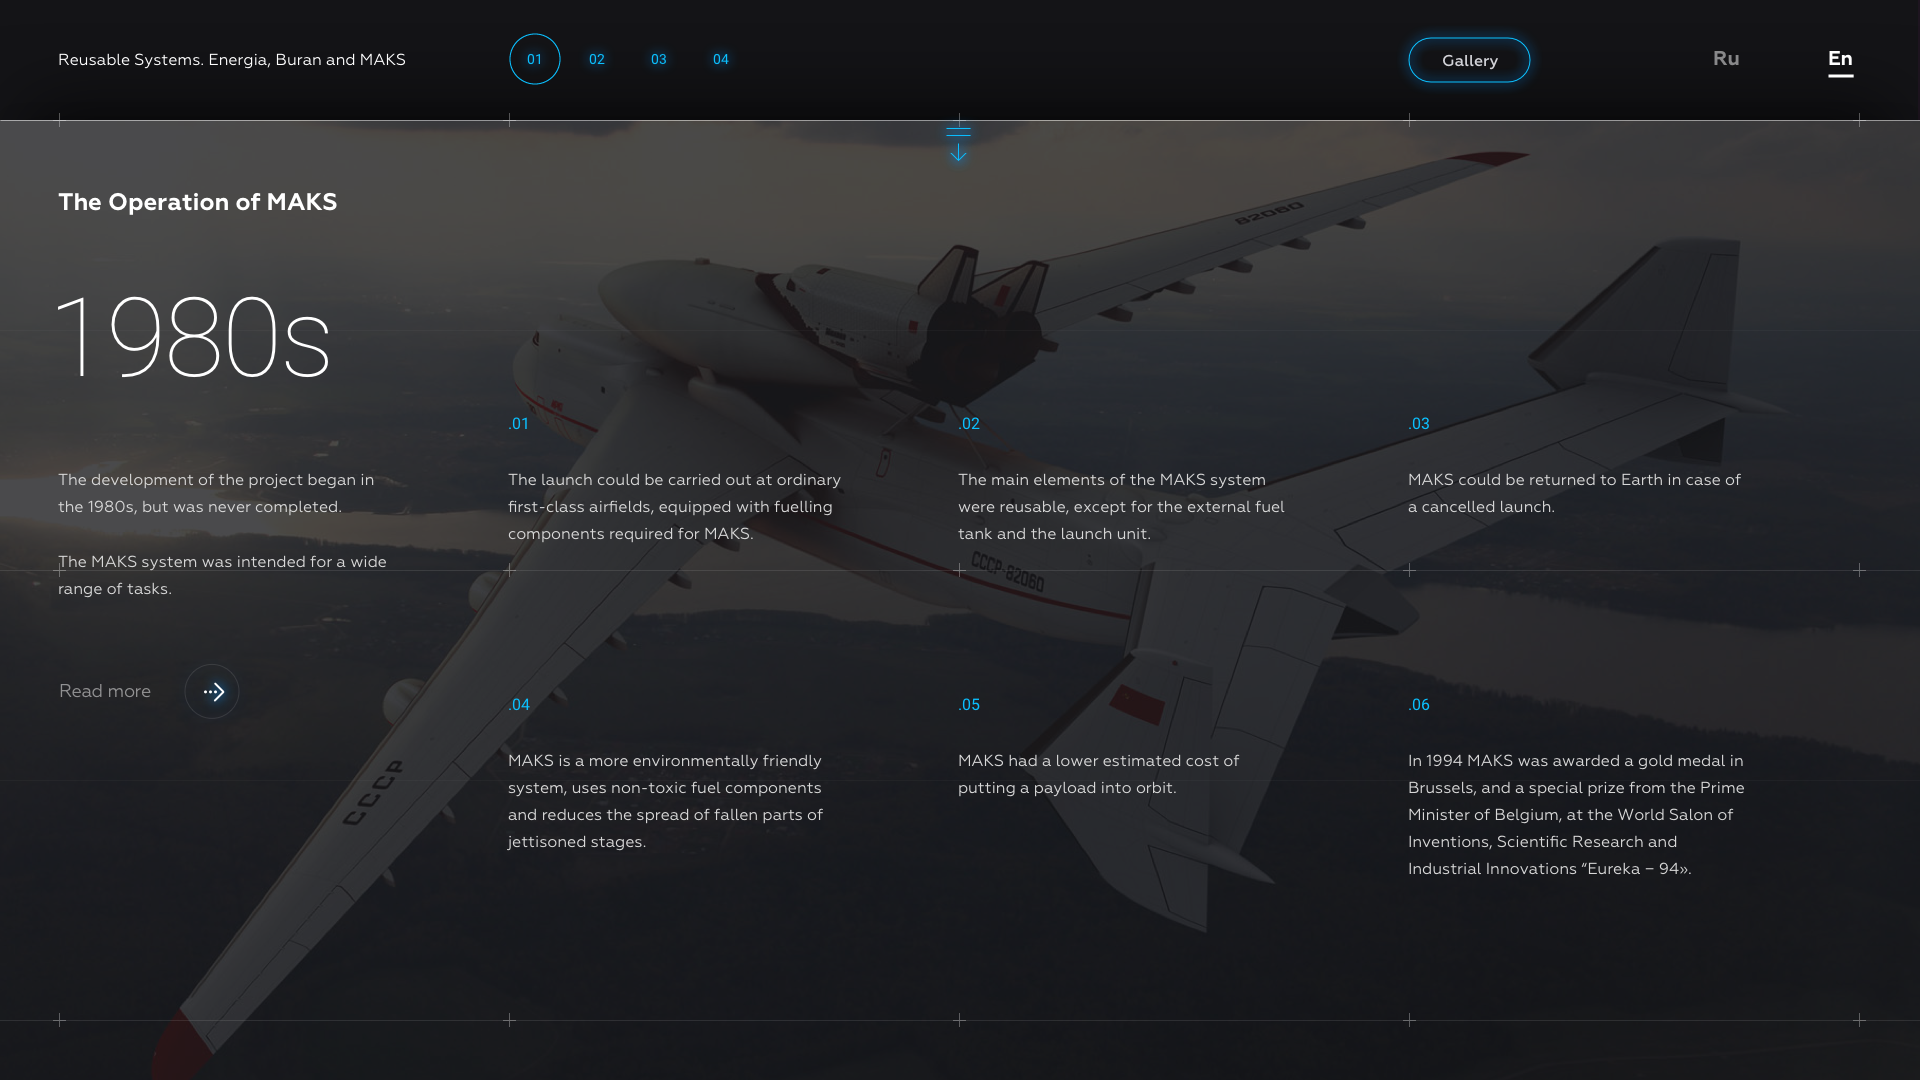The height and width of the screenshot is (1080, 1920).
Task: Open the Gallery
Action: coord(1469,60)
